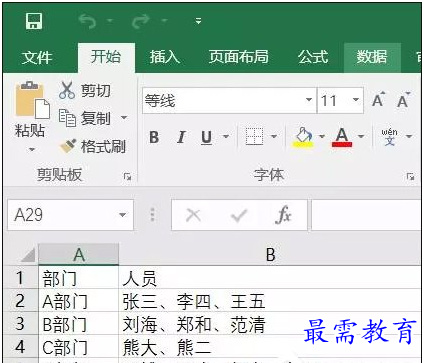Open the Name Box dropdown arrow
This screenshot has width=425, height=363.
pyautogui.click(x=123, y=215)
